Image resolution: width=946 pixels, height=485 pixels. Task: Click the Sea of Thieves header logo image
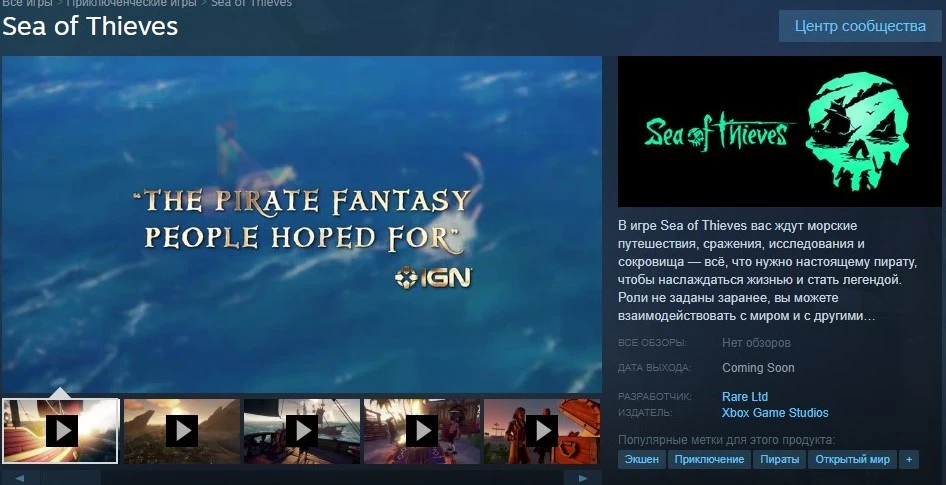[779, 132]
